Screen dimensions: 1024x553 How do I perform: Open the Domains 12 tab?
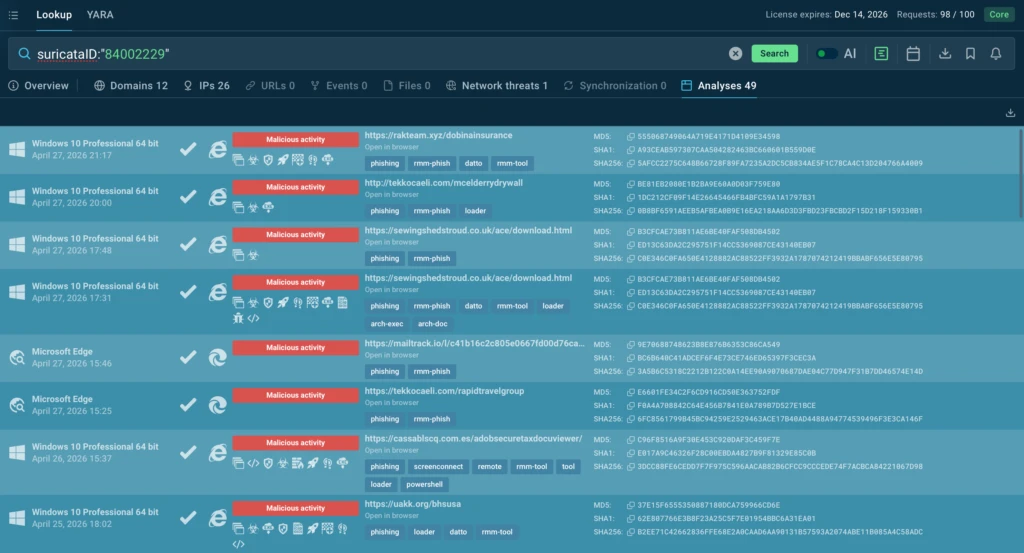click(x=131, y=86)
